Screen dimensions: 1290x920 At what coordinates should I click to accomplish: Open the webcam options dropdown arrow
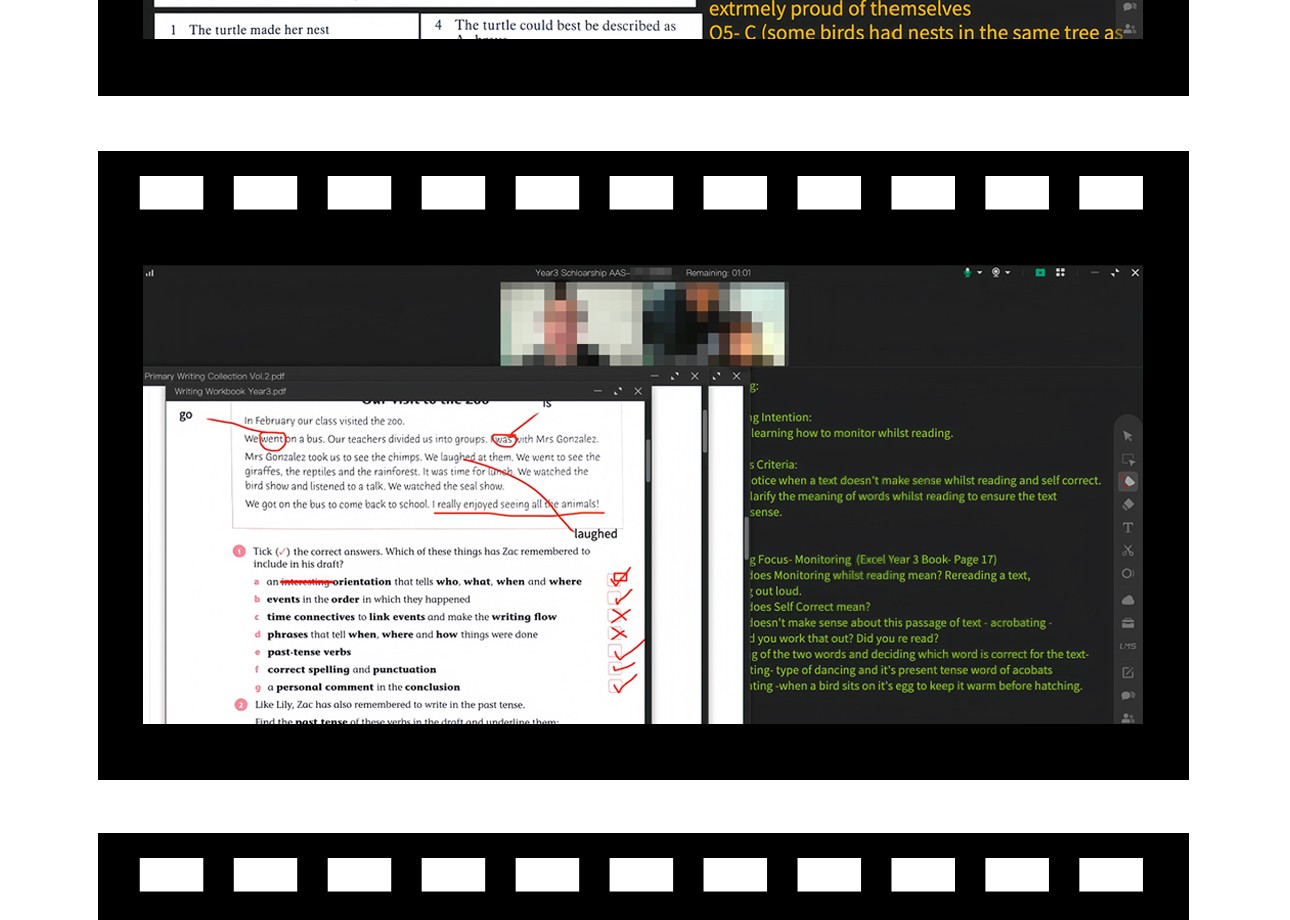click(x=1007, y=272)
